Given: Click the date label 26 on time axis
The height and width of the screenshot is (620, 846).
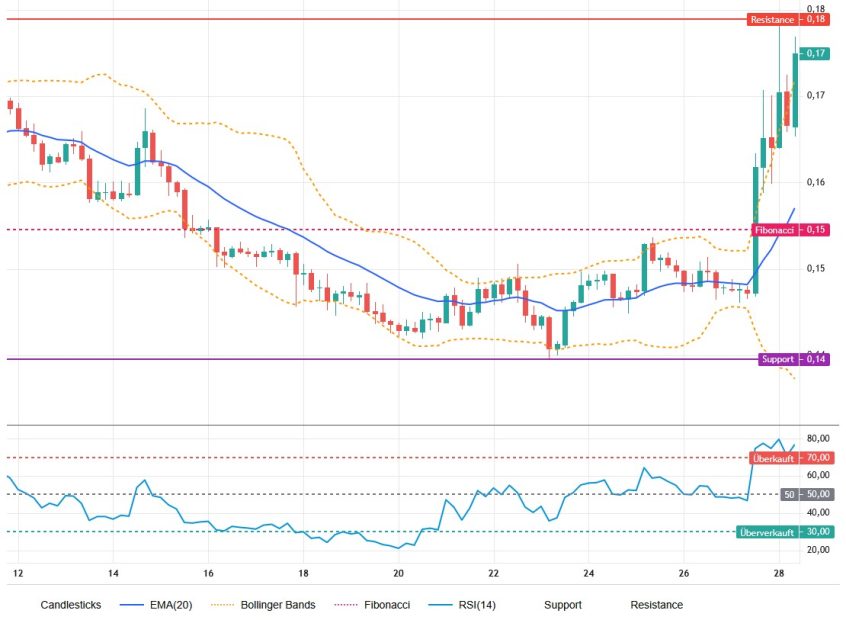Looking at the screenshot, I should point(684,573).
